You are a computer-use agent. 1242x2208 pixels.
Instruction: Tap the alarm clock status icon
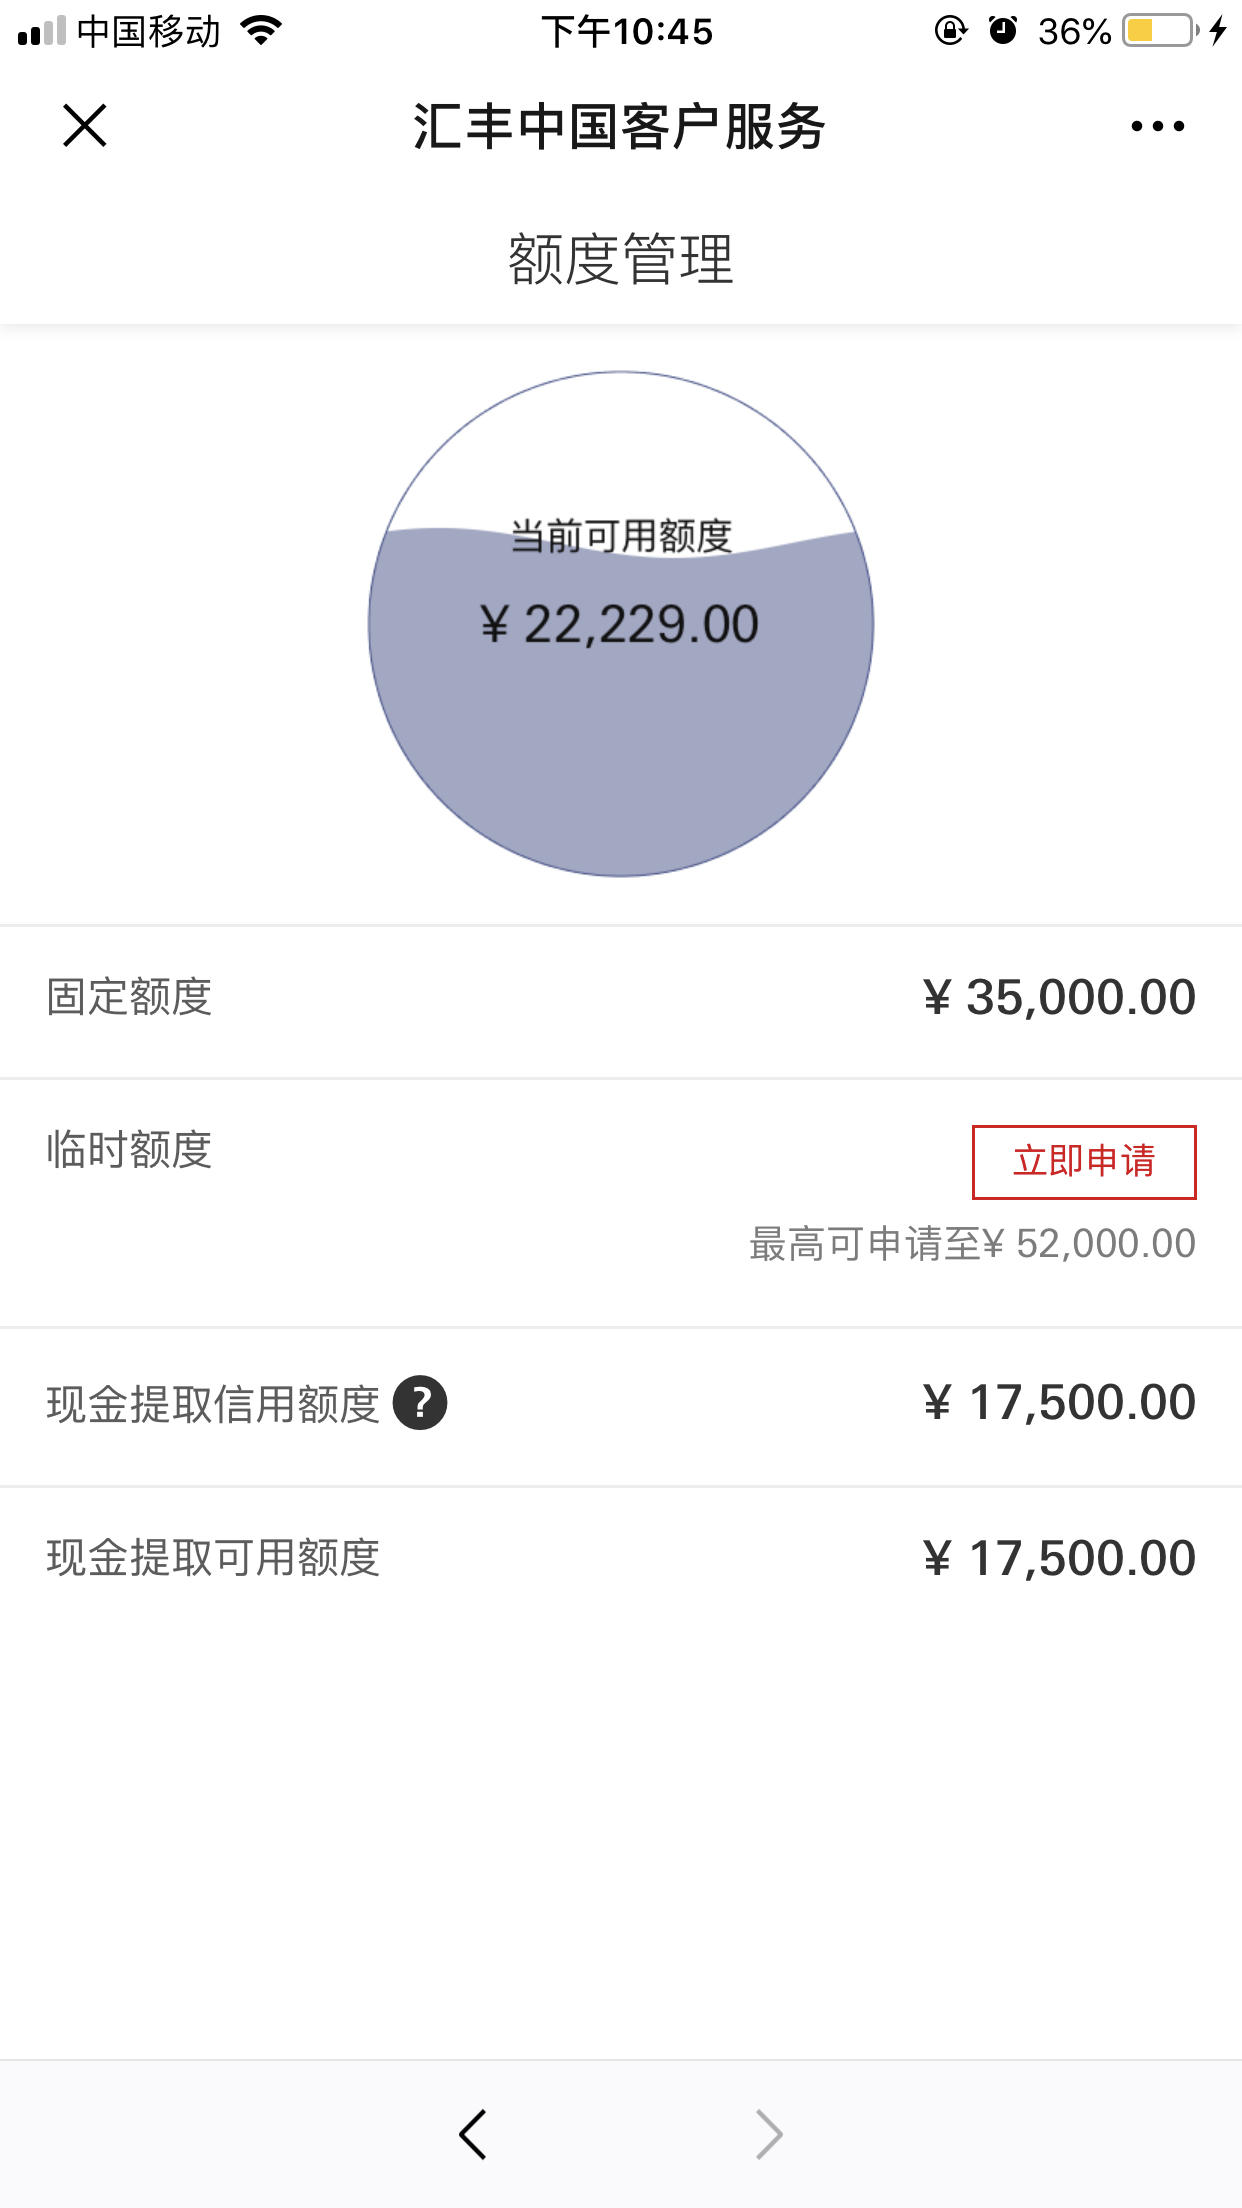(x=1003, y=31)
